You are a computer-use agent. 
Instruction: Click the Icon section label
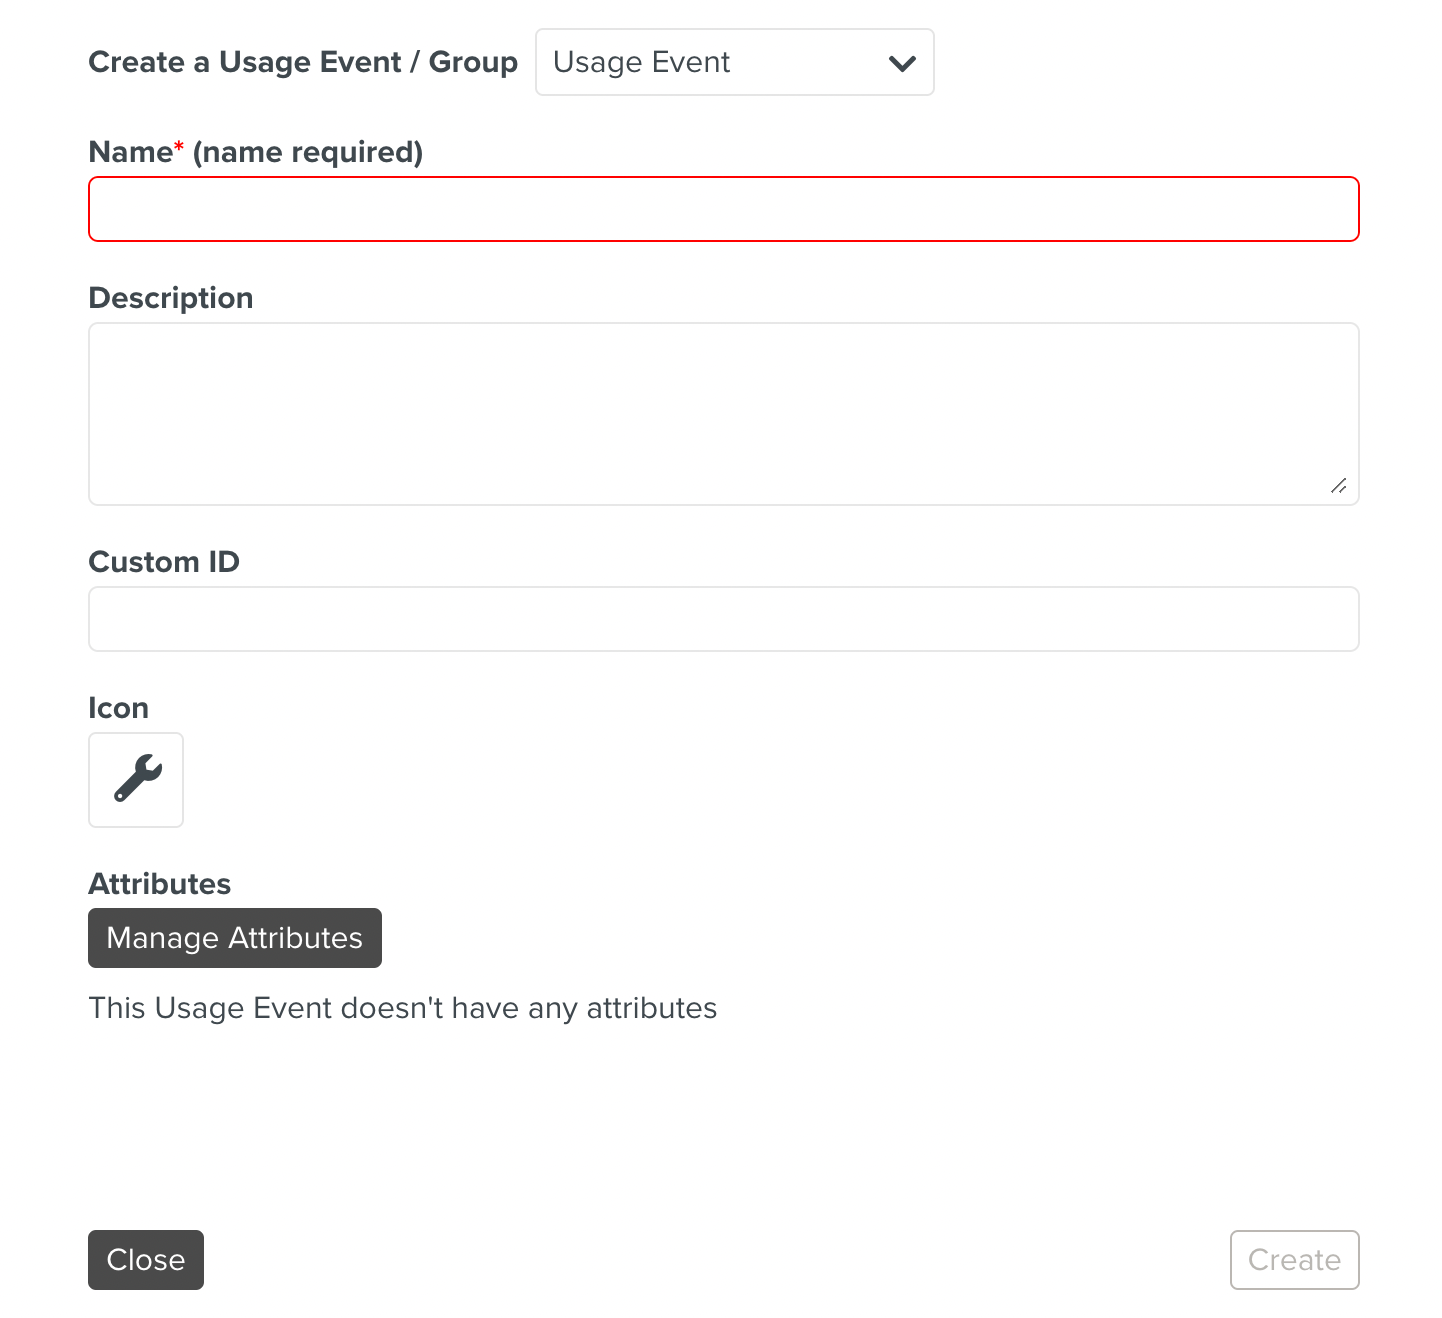coord(118,708)
